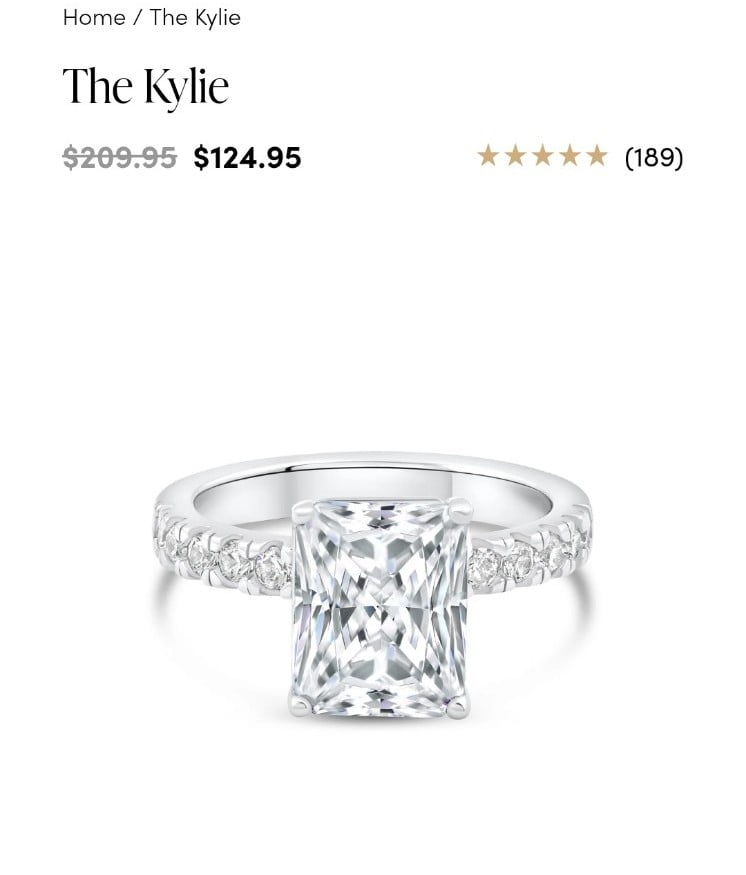Click the radiant-cut center stone of ring image
746x875 pixels.
(x=381, y=608)
